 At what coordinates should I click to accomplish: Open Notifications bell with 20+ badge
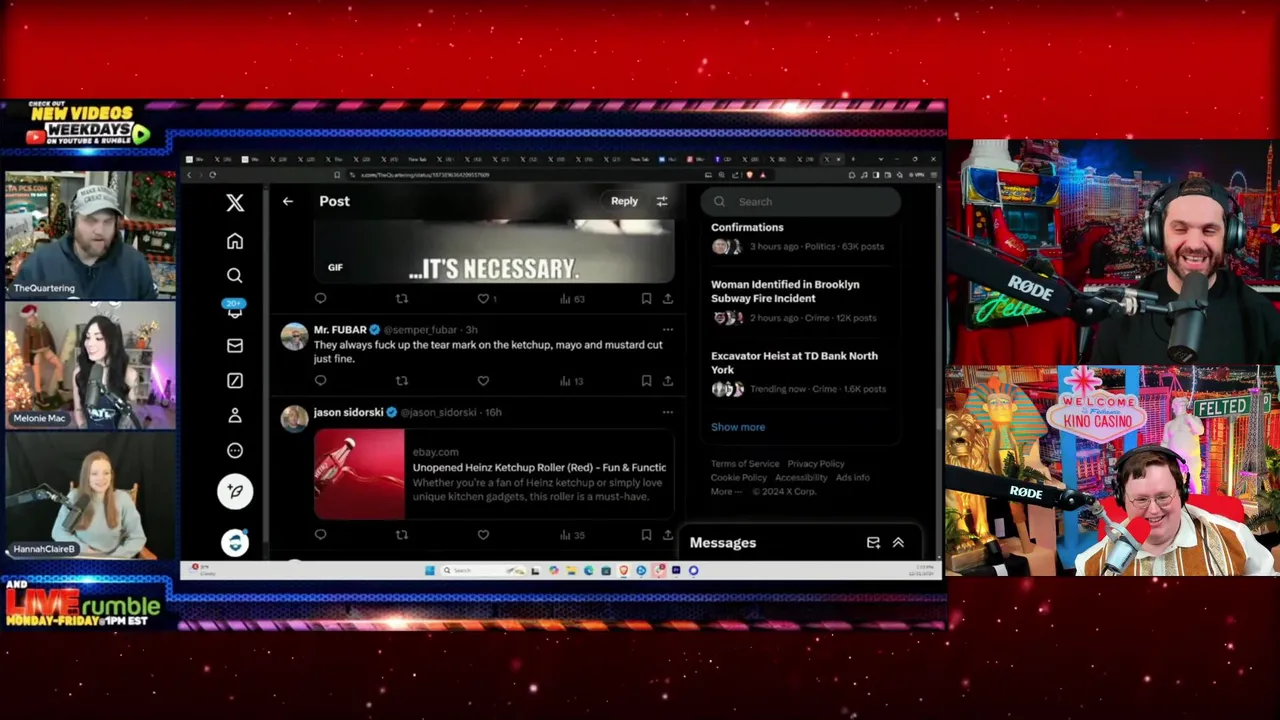[x=235, y=309]
